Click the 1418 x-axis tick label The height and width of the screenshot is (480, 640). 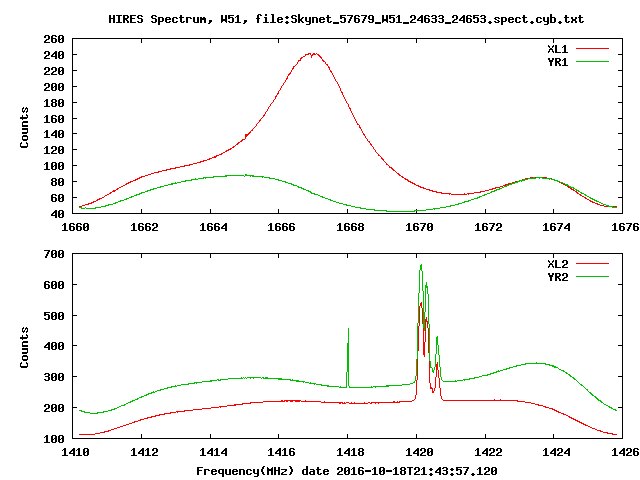(350, 452)
